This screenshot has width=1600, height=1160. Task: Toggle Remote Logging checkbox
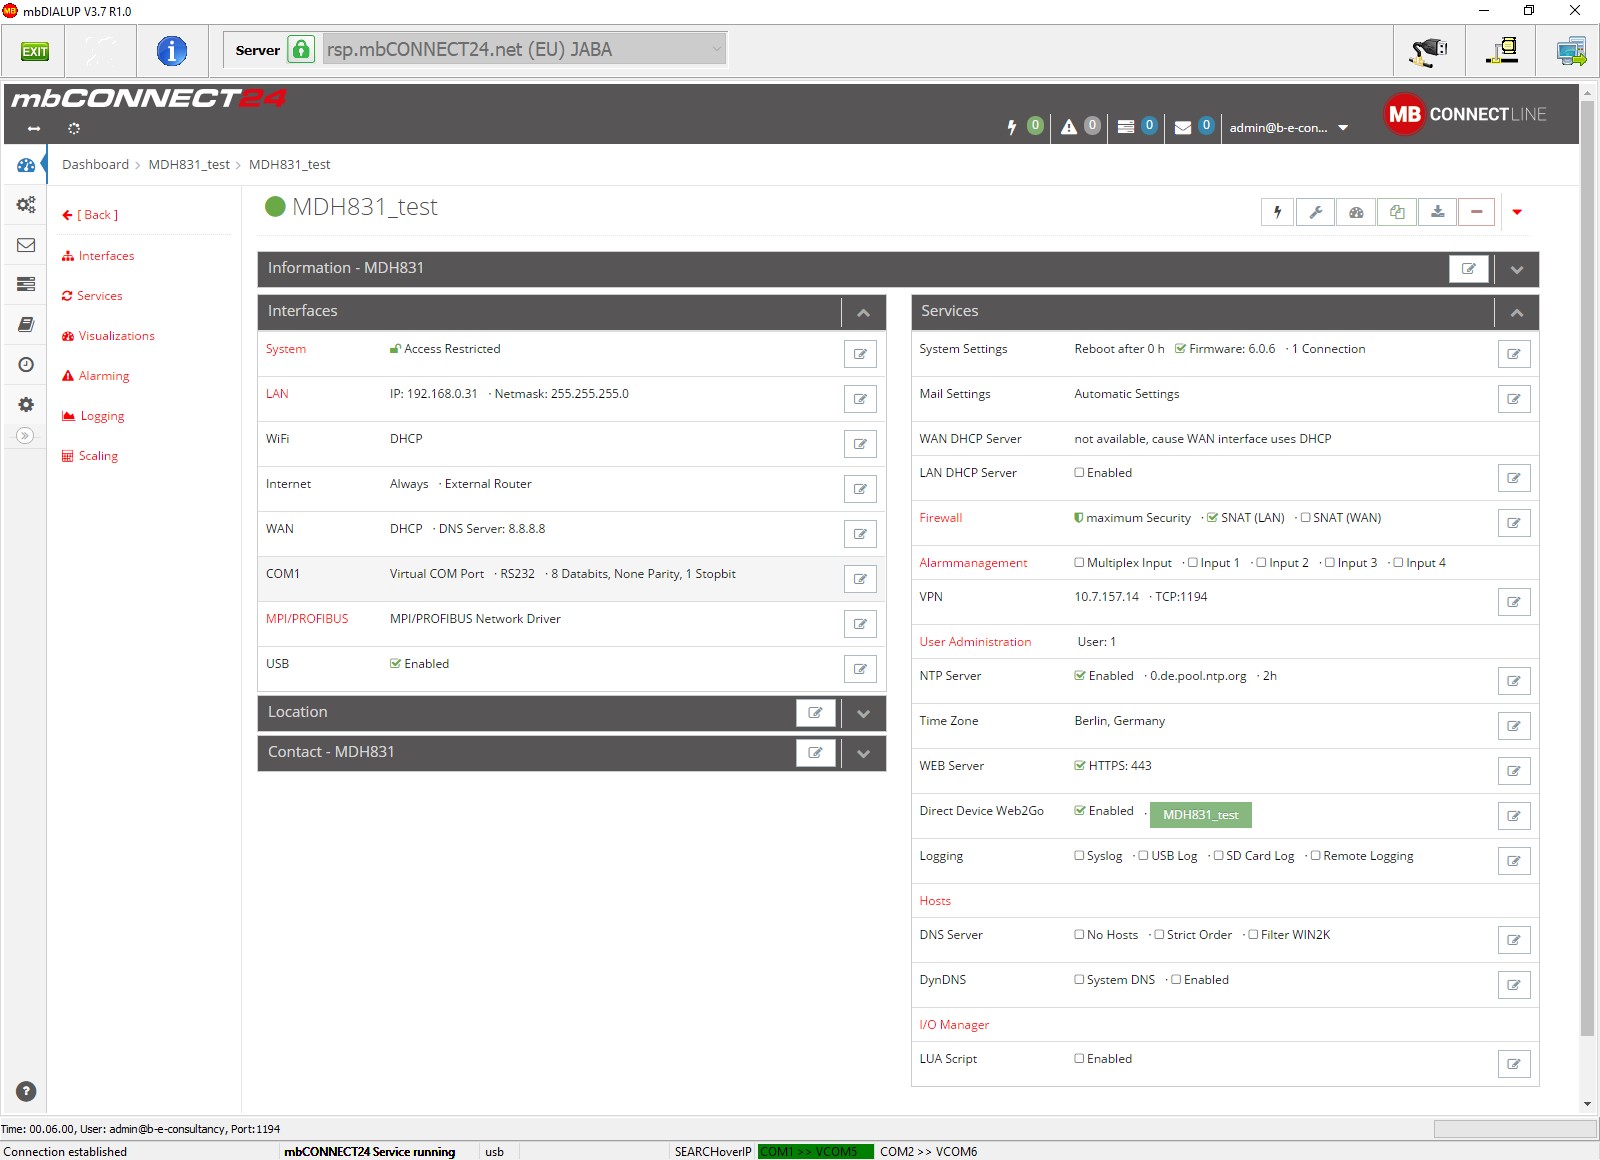[x=1315, y=856]
